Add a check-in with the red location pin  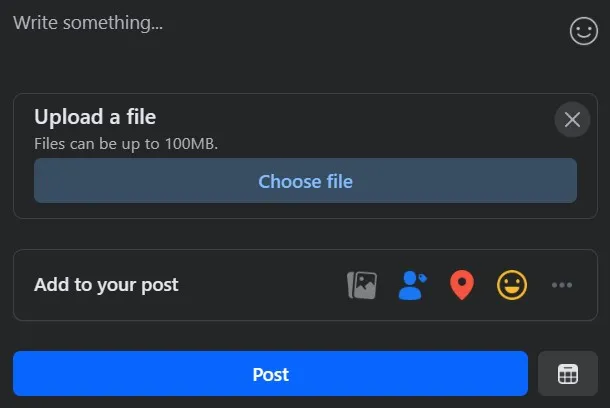point(461,285)
